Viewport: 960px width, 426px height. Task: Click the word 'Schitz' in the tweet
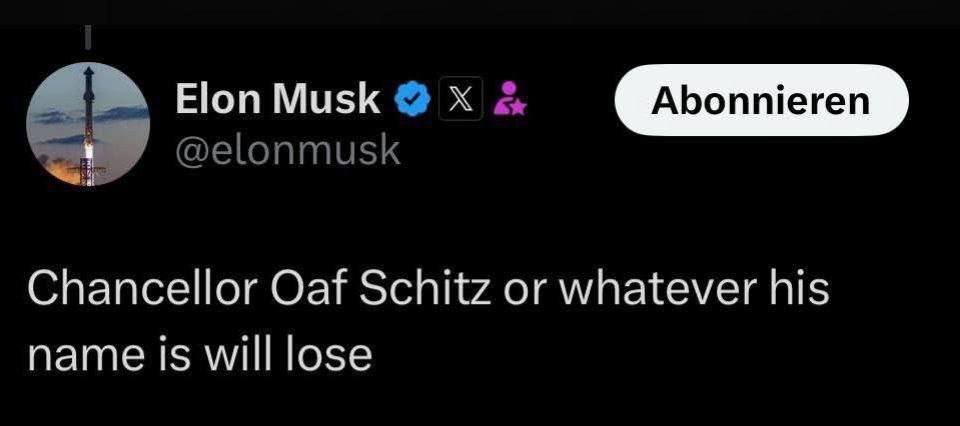(x=427, y=290)
